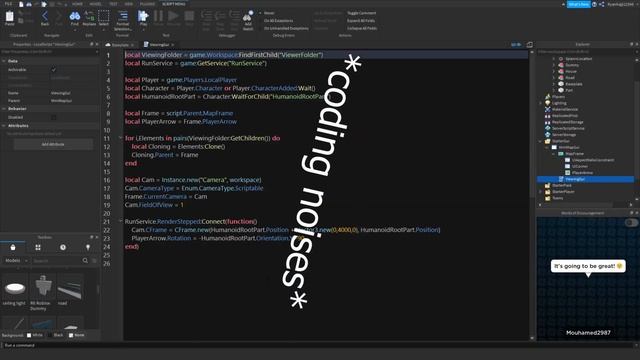Click the Select tool in the Edit group
640x360 pixels.
[104, 18]
